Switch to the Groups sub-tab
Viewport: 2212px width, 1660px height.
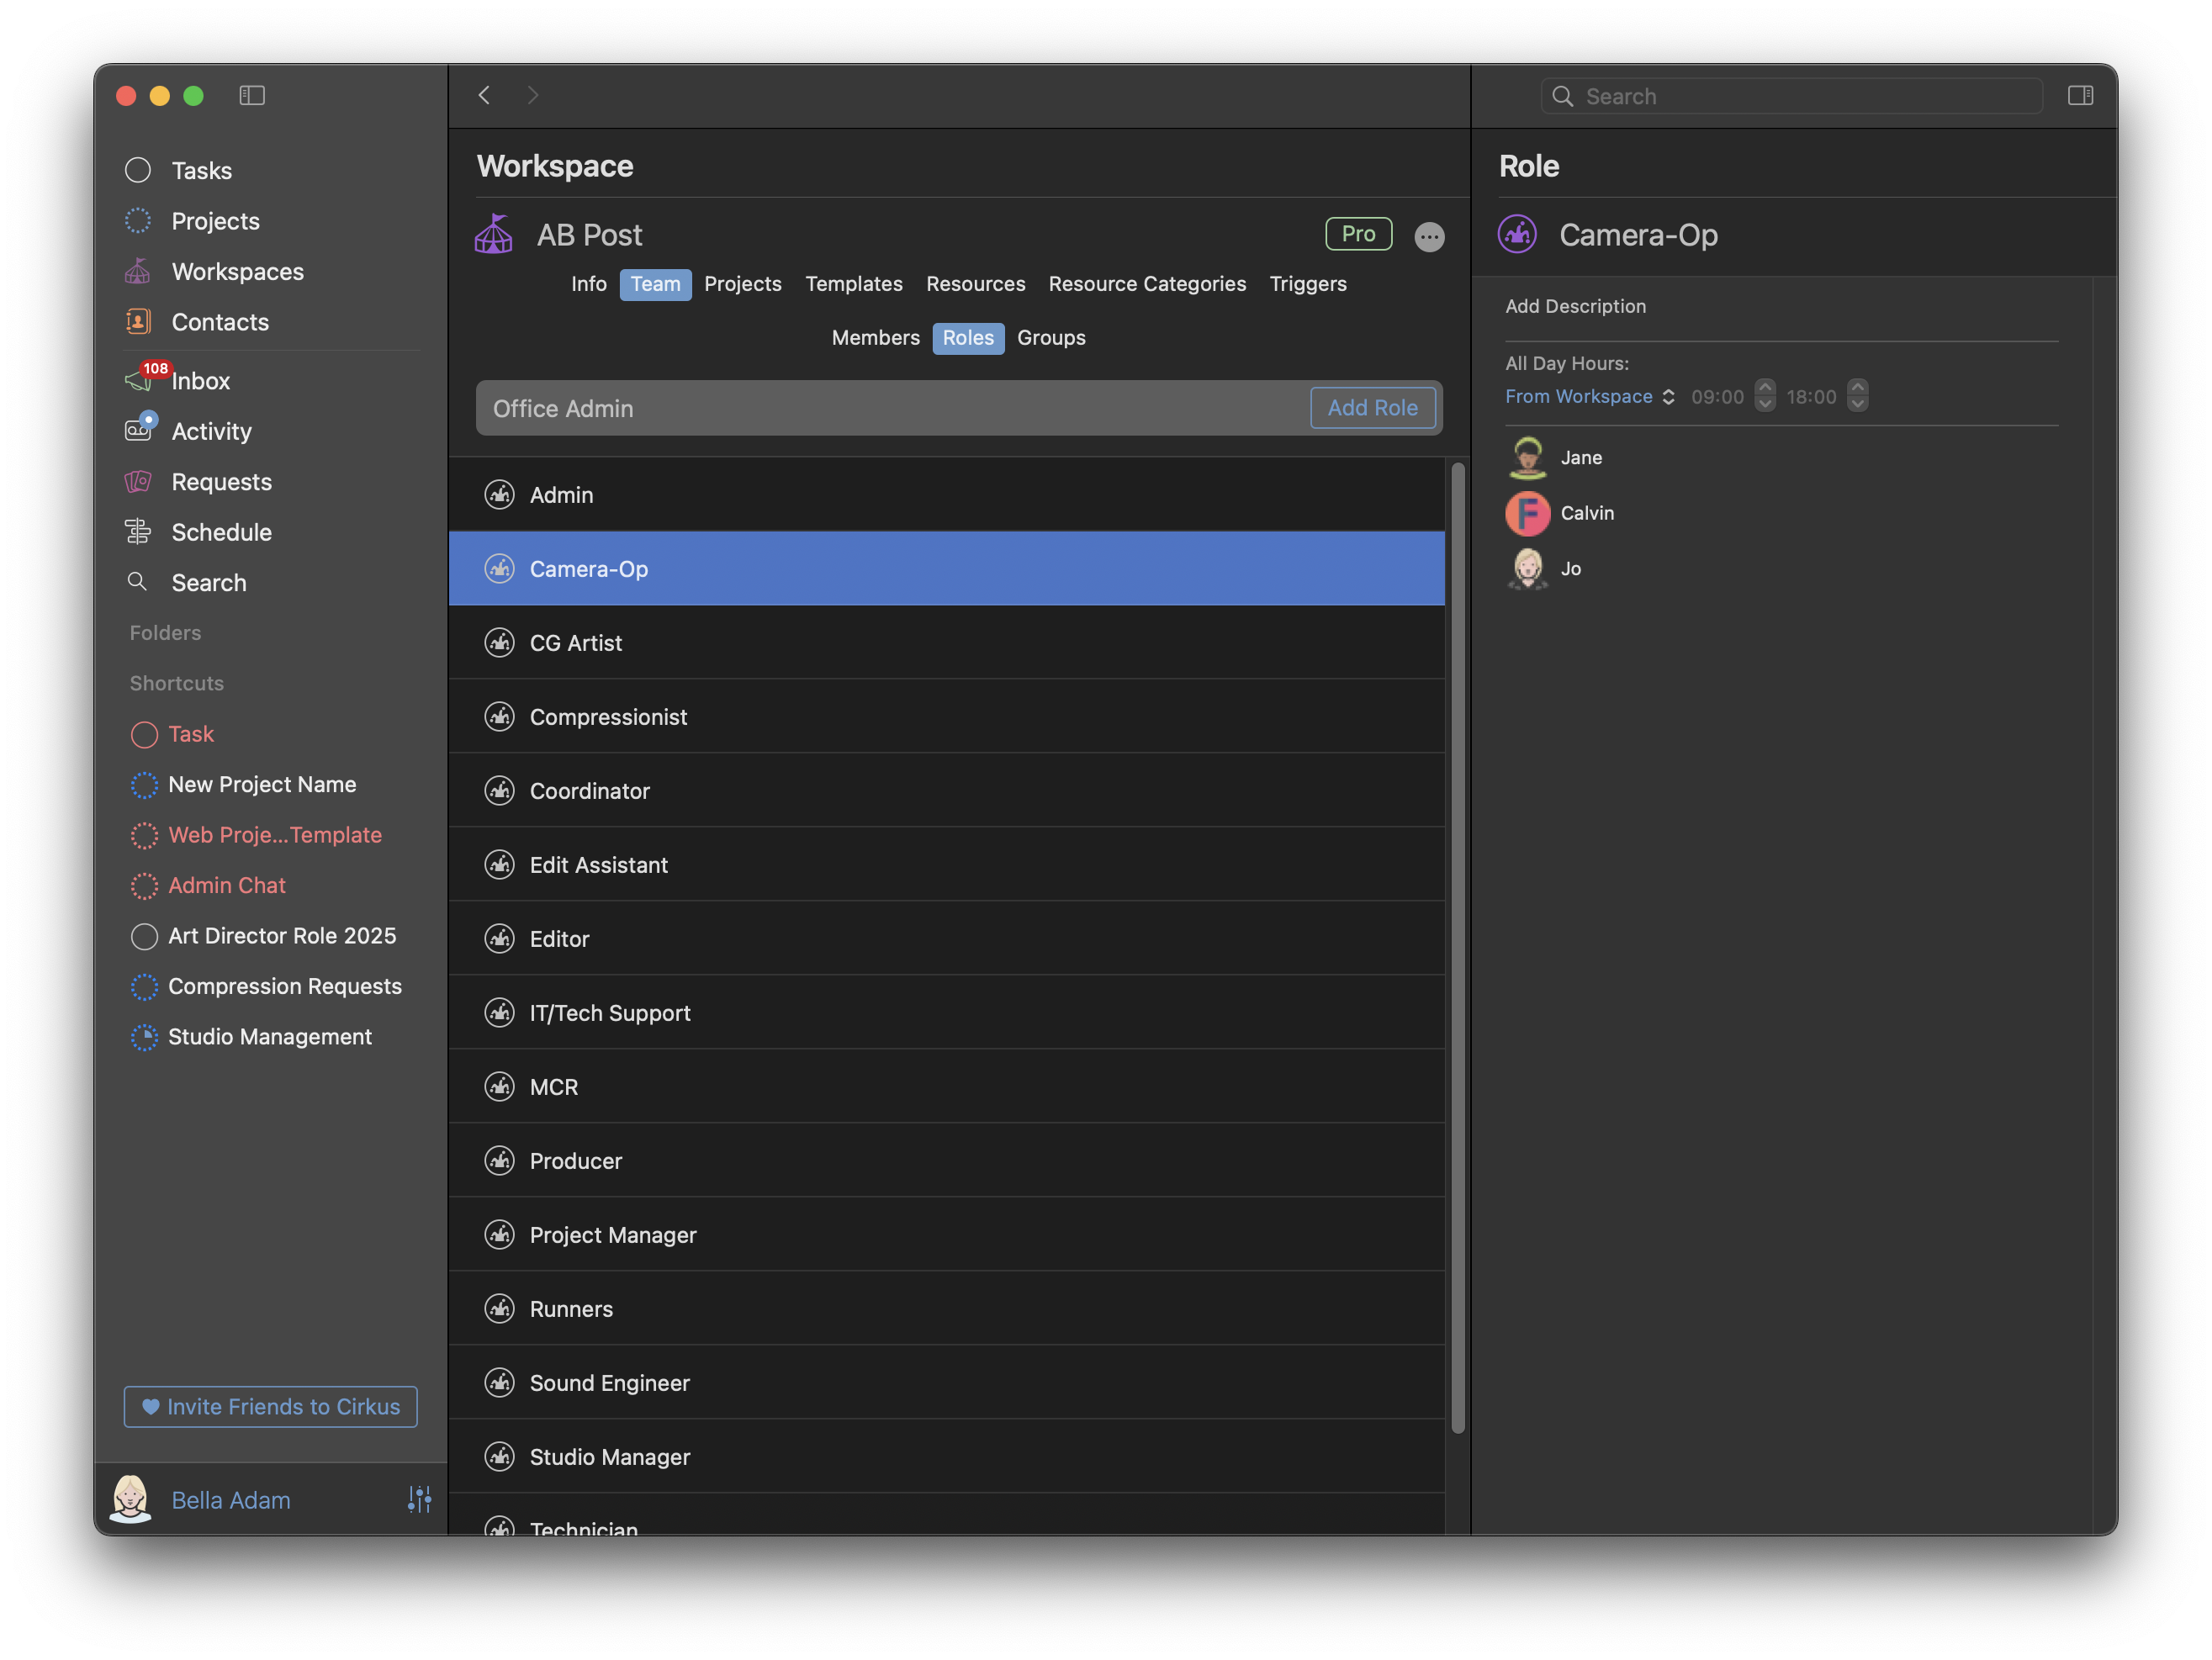point(1050,338)
